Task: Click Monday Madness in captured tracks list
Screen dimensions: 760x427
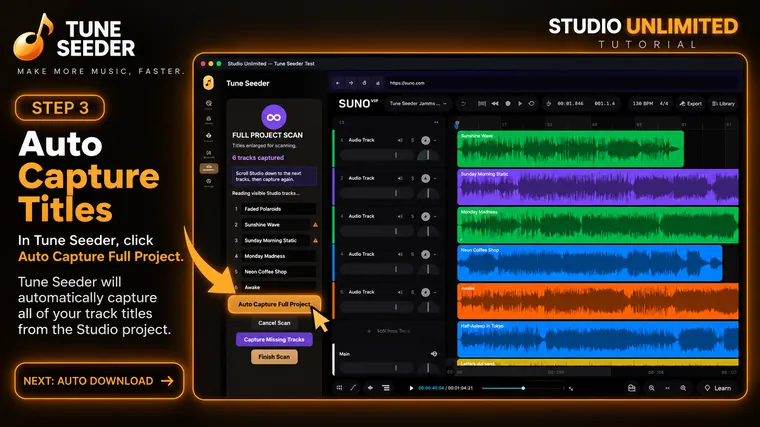Action: click(278, 256)
